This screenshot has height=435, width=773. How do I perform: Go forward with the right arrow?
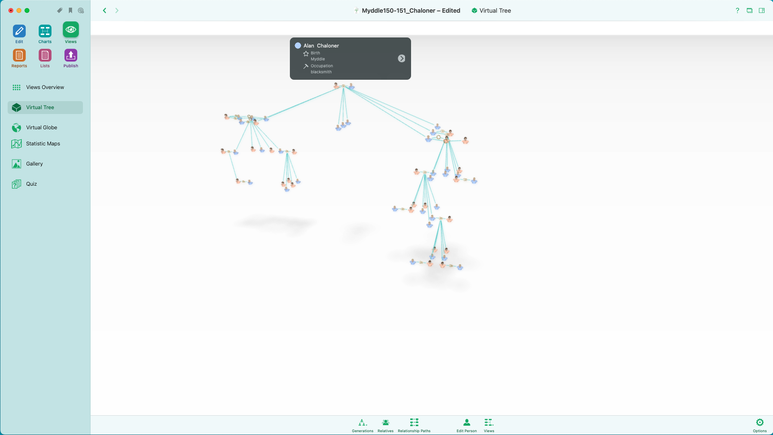click(x=117, y=10)
